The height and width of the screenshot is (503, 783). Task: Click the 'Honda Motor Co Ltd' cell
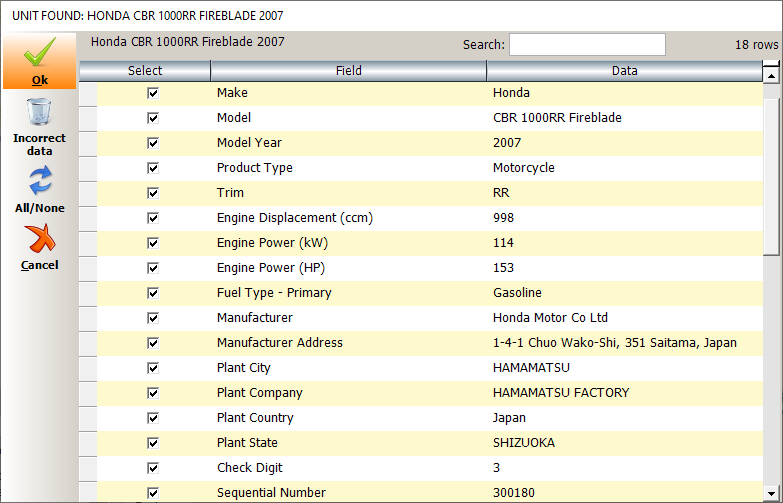coord(625,318)
